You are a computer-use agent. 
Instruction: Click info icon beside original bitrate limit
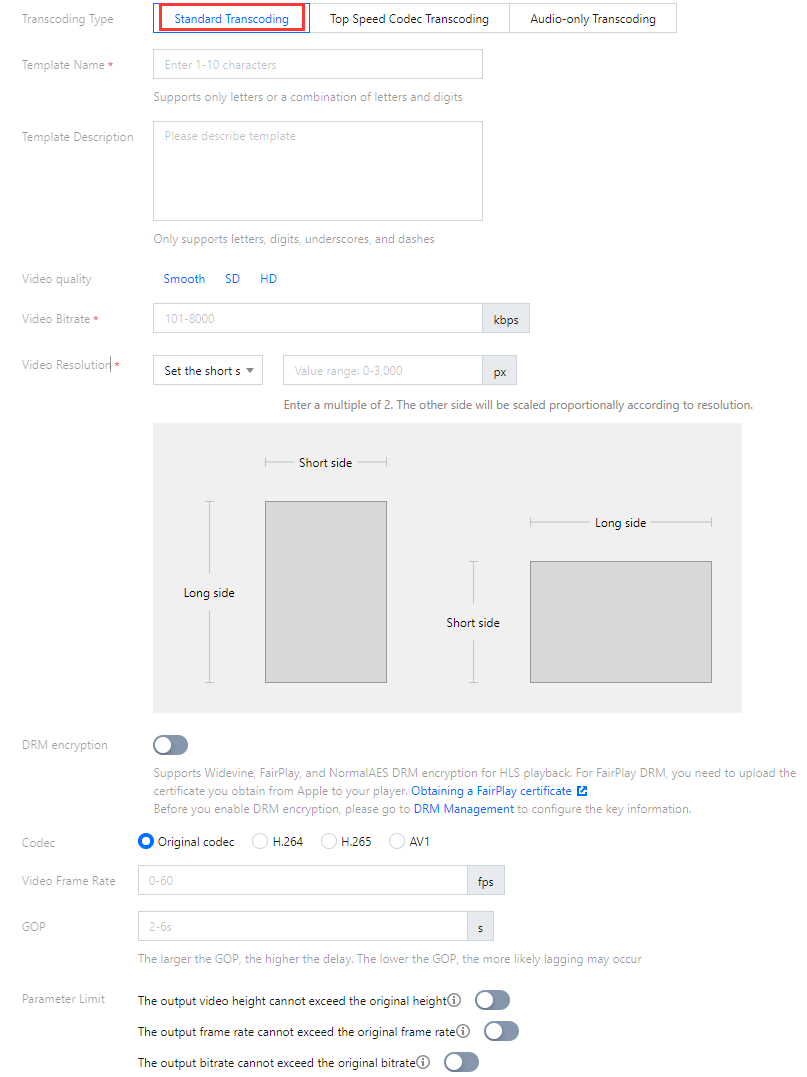click(x=424, y=1062)
